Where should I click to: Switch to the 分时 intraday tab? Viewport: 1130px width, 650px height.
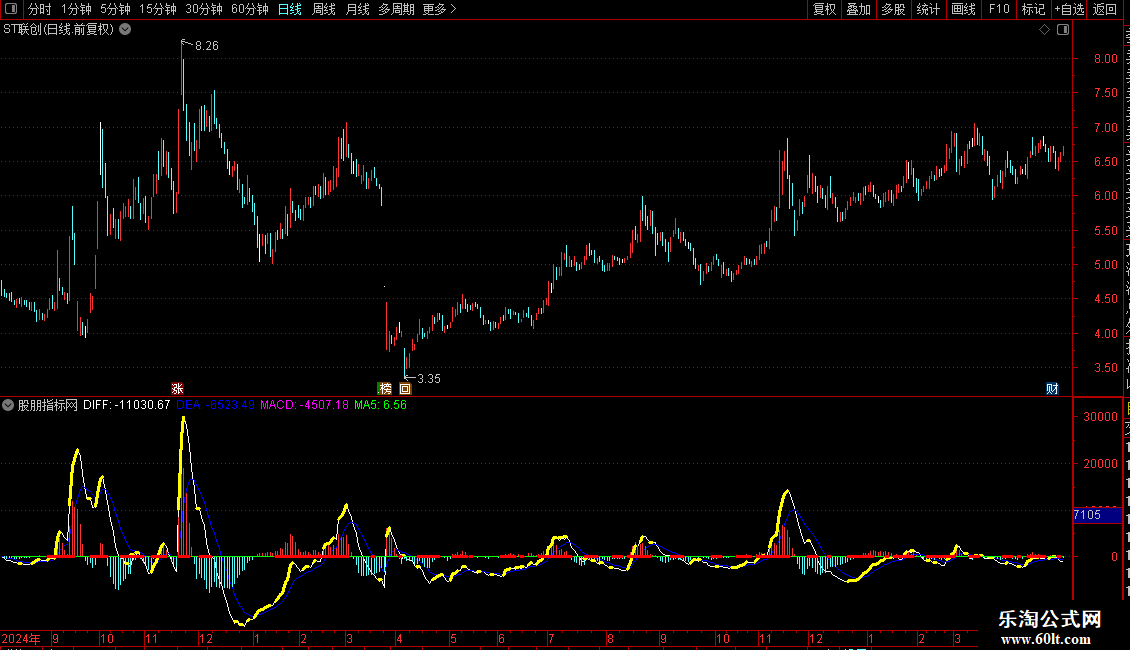pos(40,9)
